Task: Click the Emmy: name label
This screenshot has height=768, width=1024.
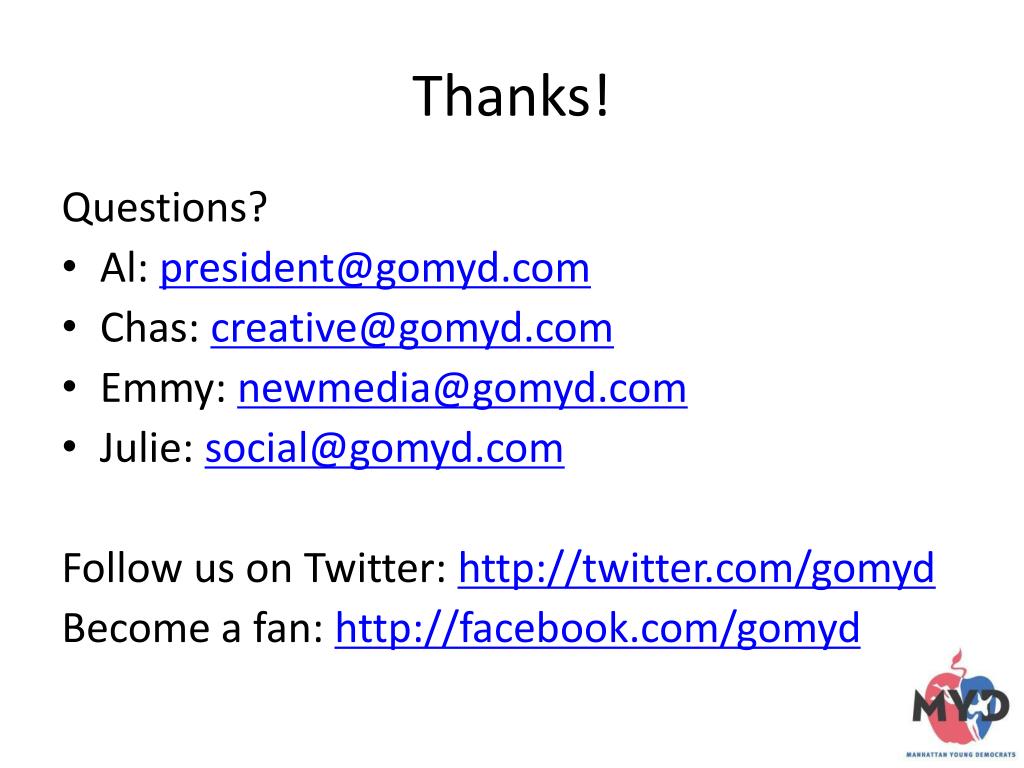Action: pos(163,389)
